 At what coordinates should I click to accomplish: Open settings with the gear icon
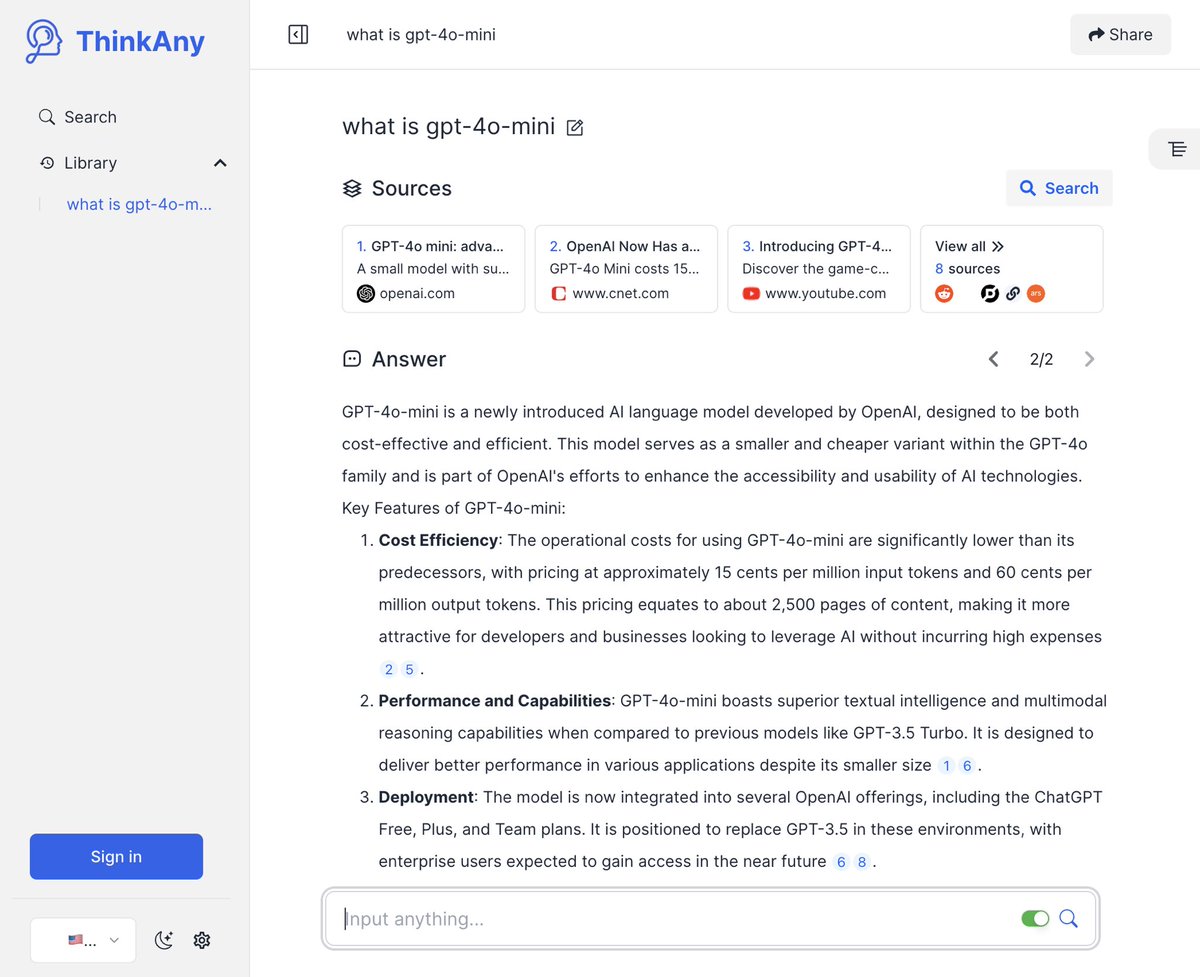(x=202, y=940)
